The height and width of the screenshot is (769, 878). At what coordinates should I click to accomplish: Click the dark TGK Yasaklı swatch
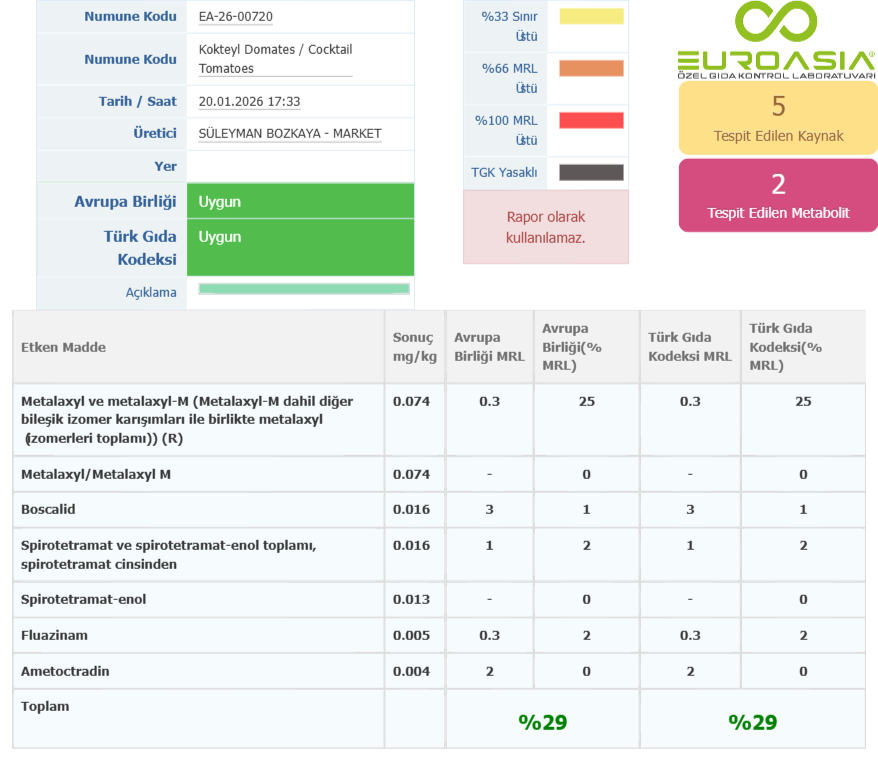[x=591, y=172]
